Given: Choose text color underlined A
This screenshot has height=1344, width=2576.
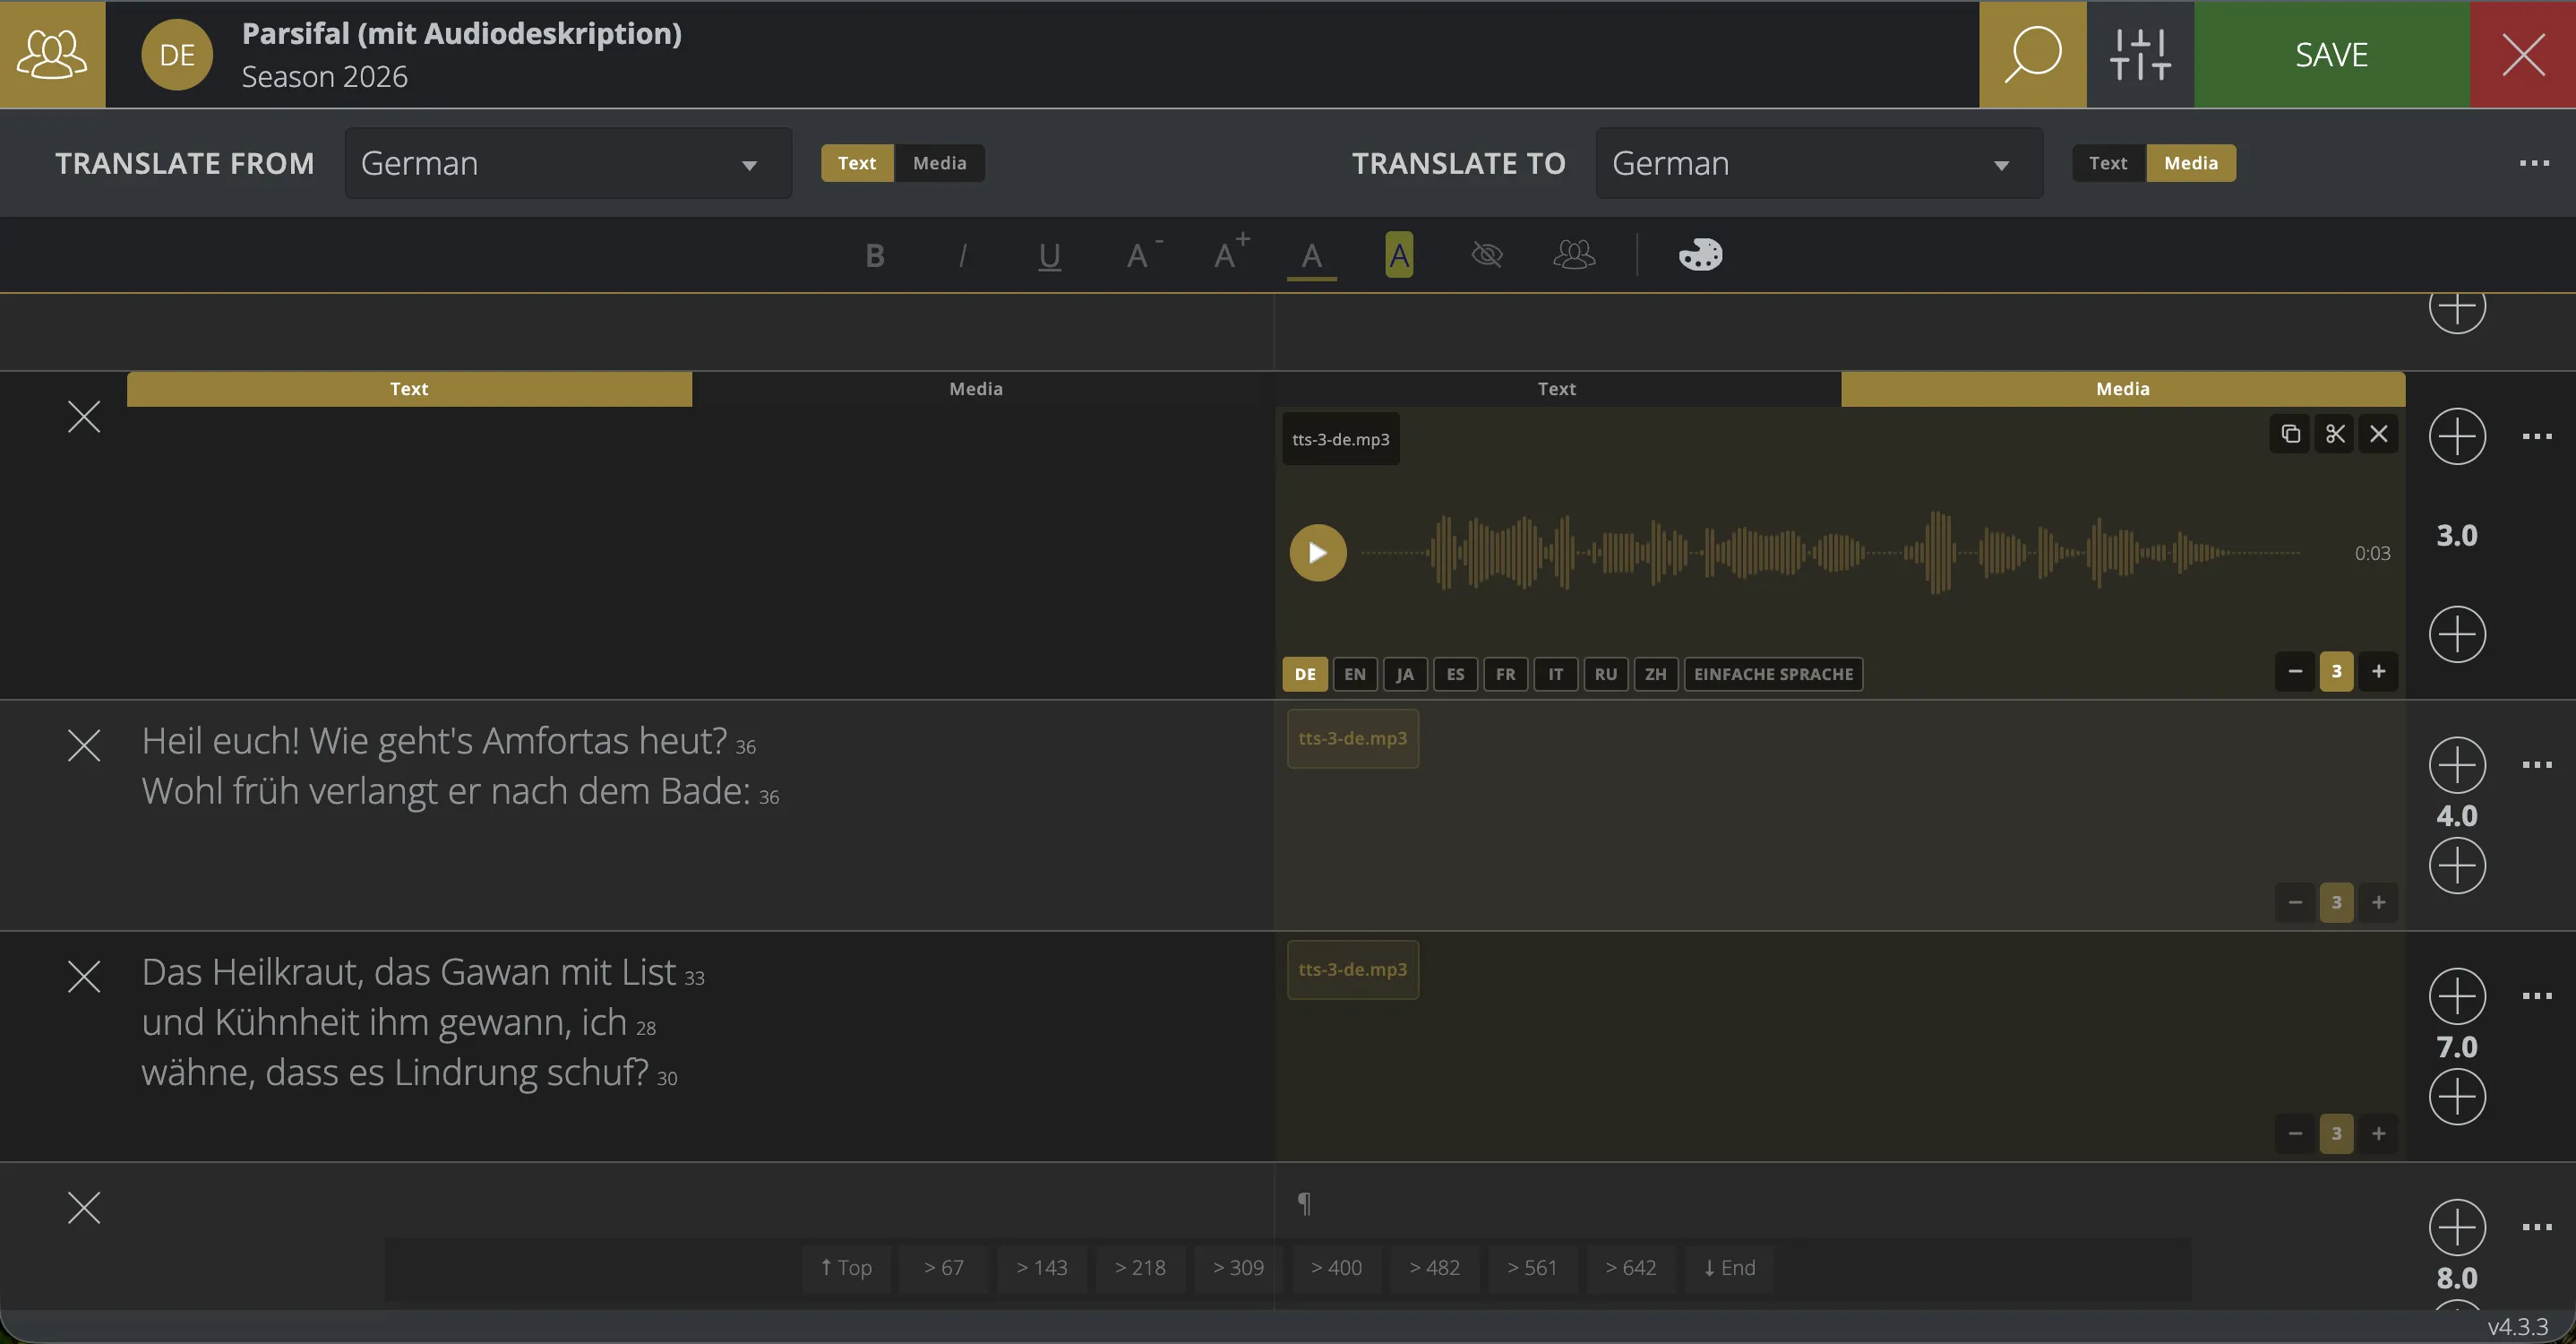Looking at the screenshot, I should pos(1311,257).
